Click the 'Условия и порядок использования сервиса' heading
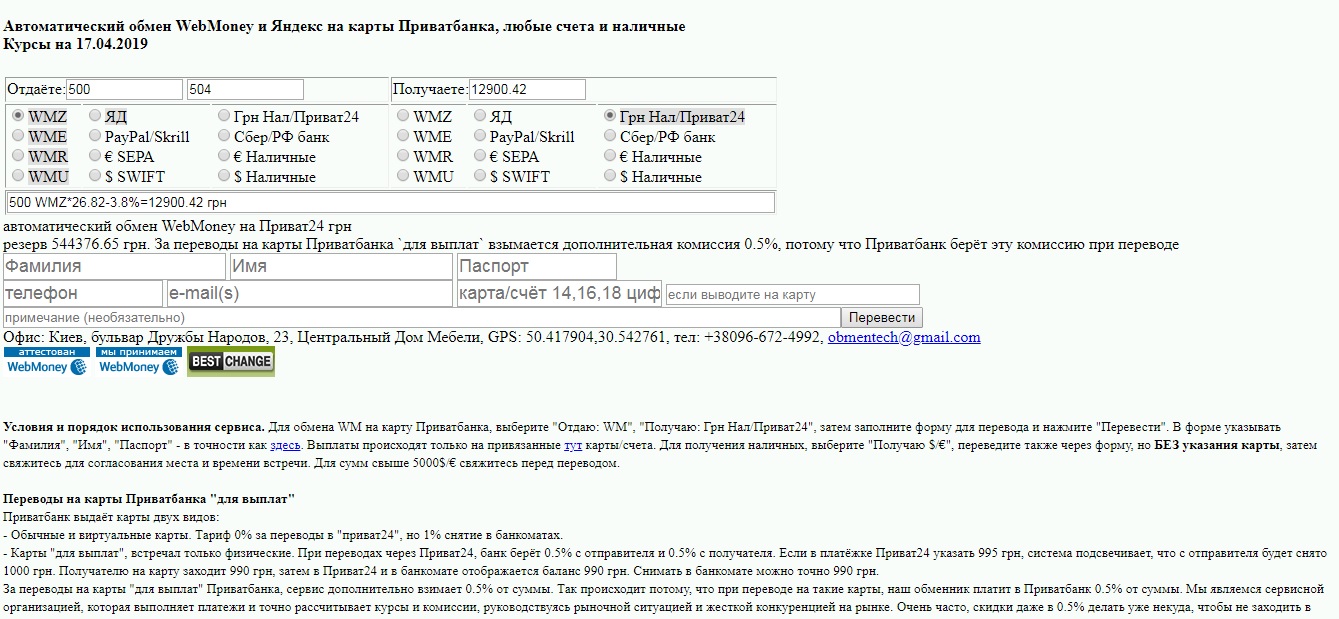1339x619 pixels. (x=135, y=427)
